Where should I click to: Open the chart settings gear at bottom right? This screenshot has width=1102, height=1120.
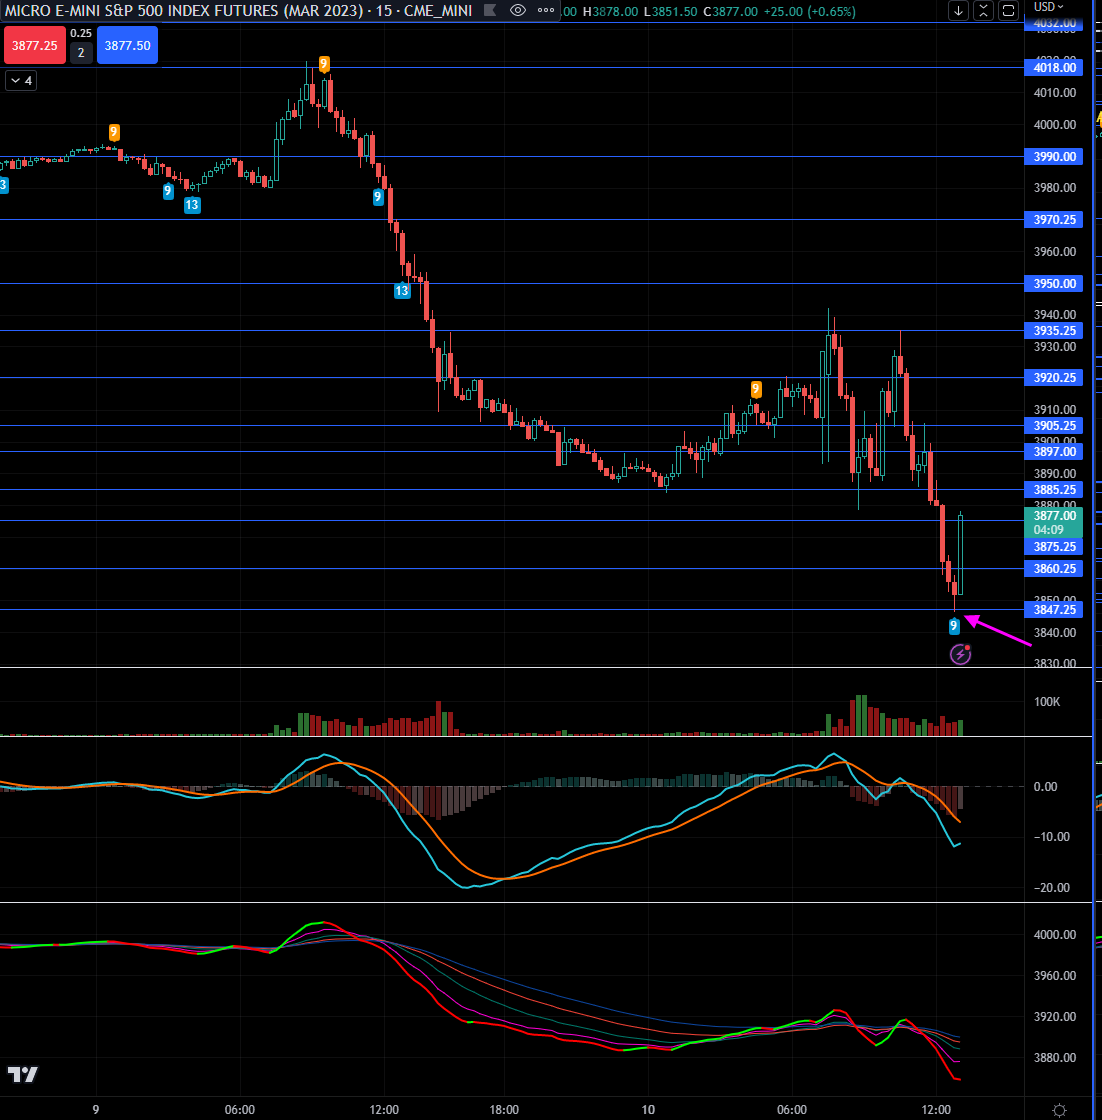[x=1059, y=1109]
